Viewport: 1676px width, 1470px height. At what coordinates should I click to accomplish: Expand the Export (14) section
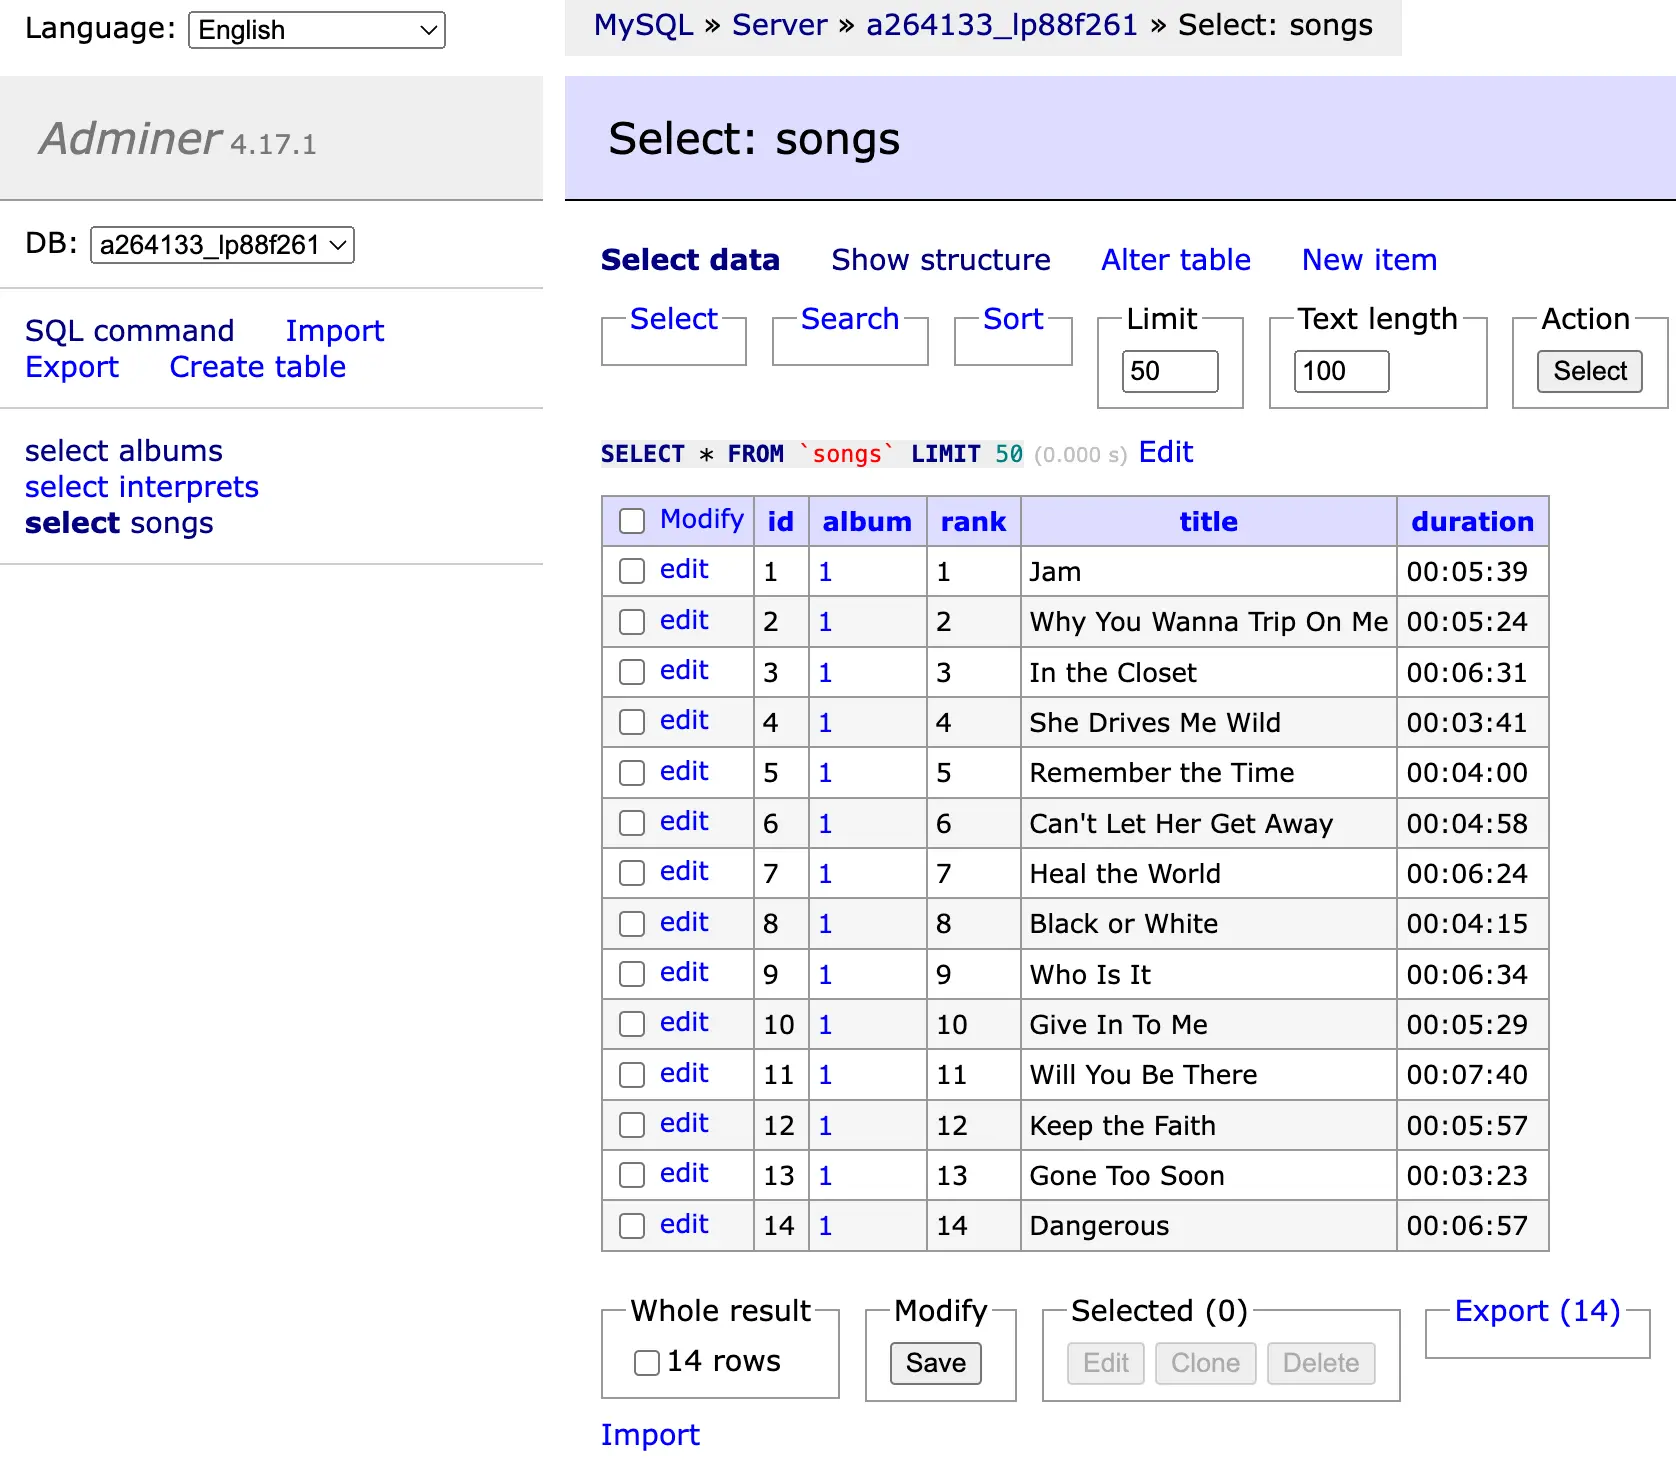coord(1536,1311)
